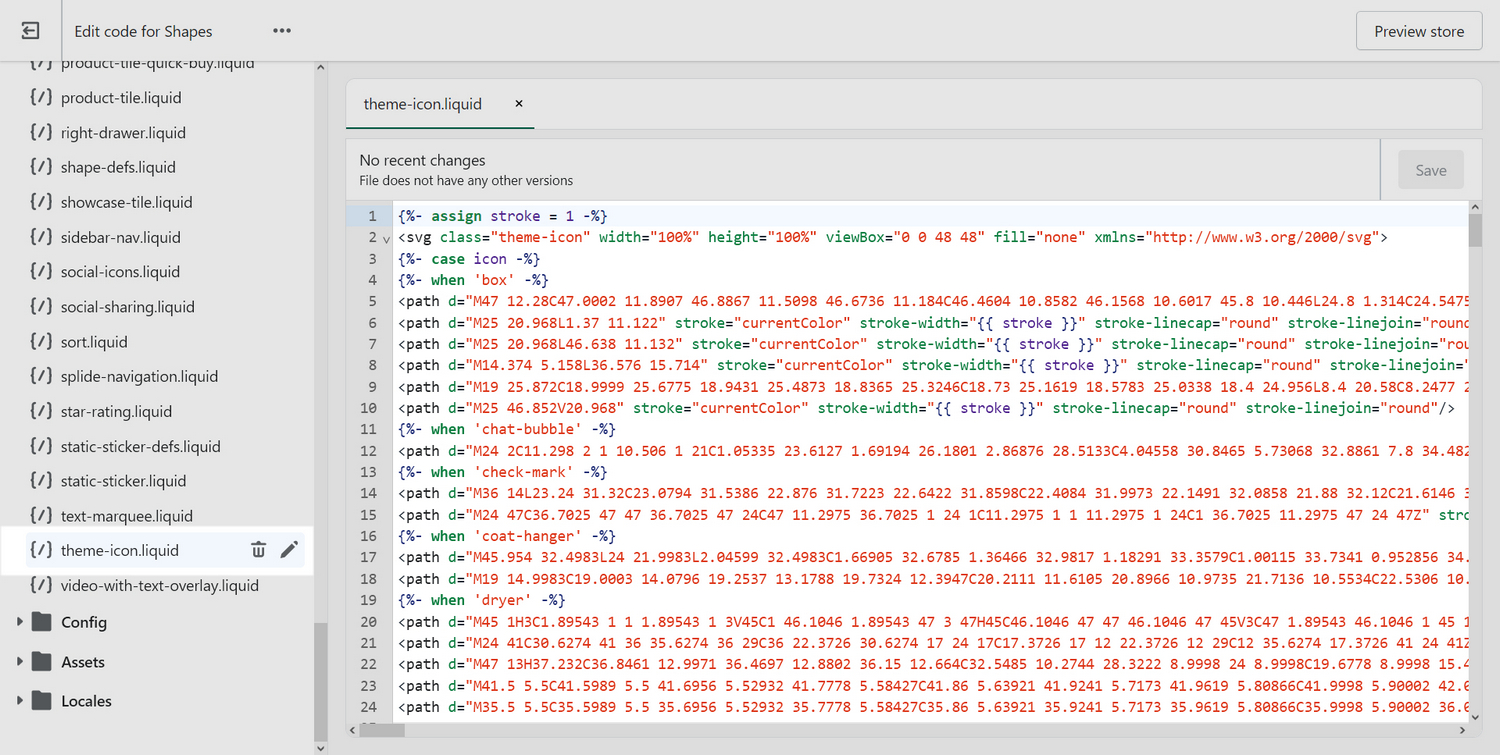
Task: Click file icon beside sort.liquid
Action: (41, 342)
